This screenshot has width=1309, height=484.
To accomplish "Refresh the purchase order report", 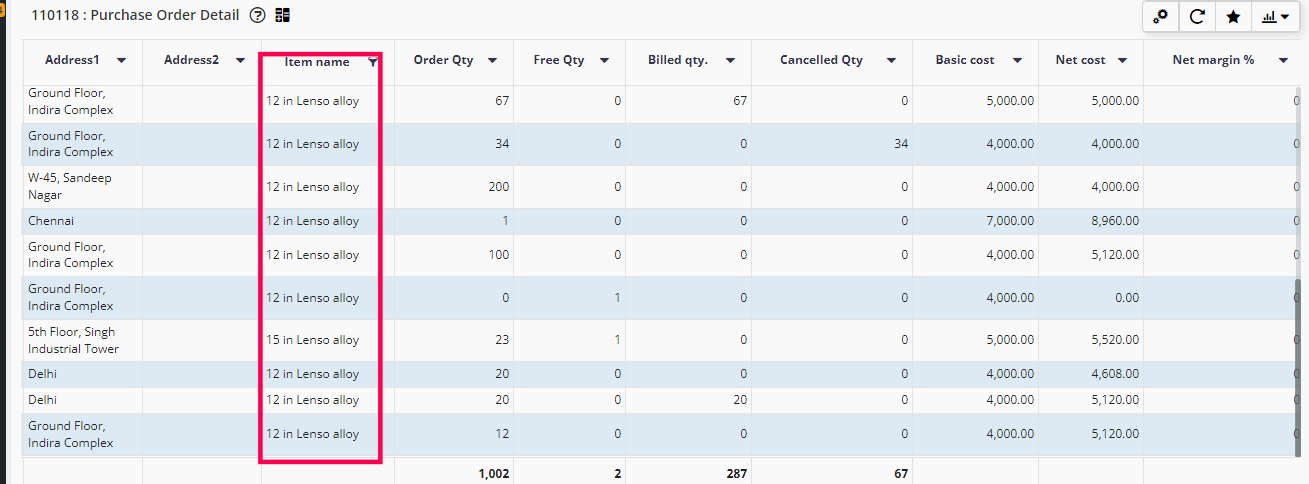I will click(x=1197, y=17).
